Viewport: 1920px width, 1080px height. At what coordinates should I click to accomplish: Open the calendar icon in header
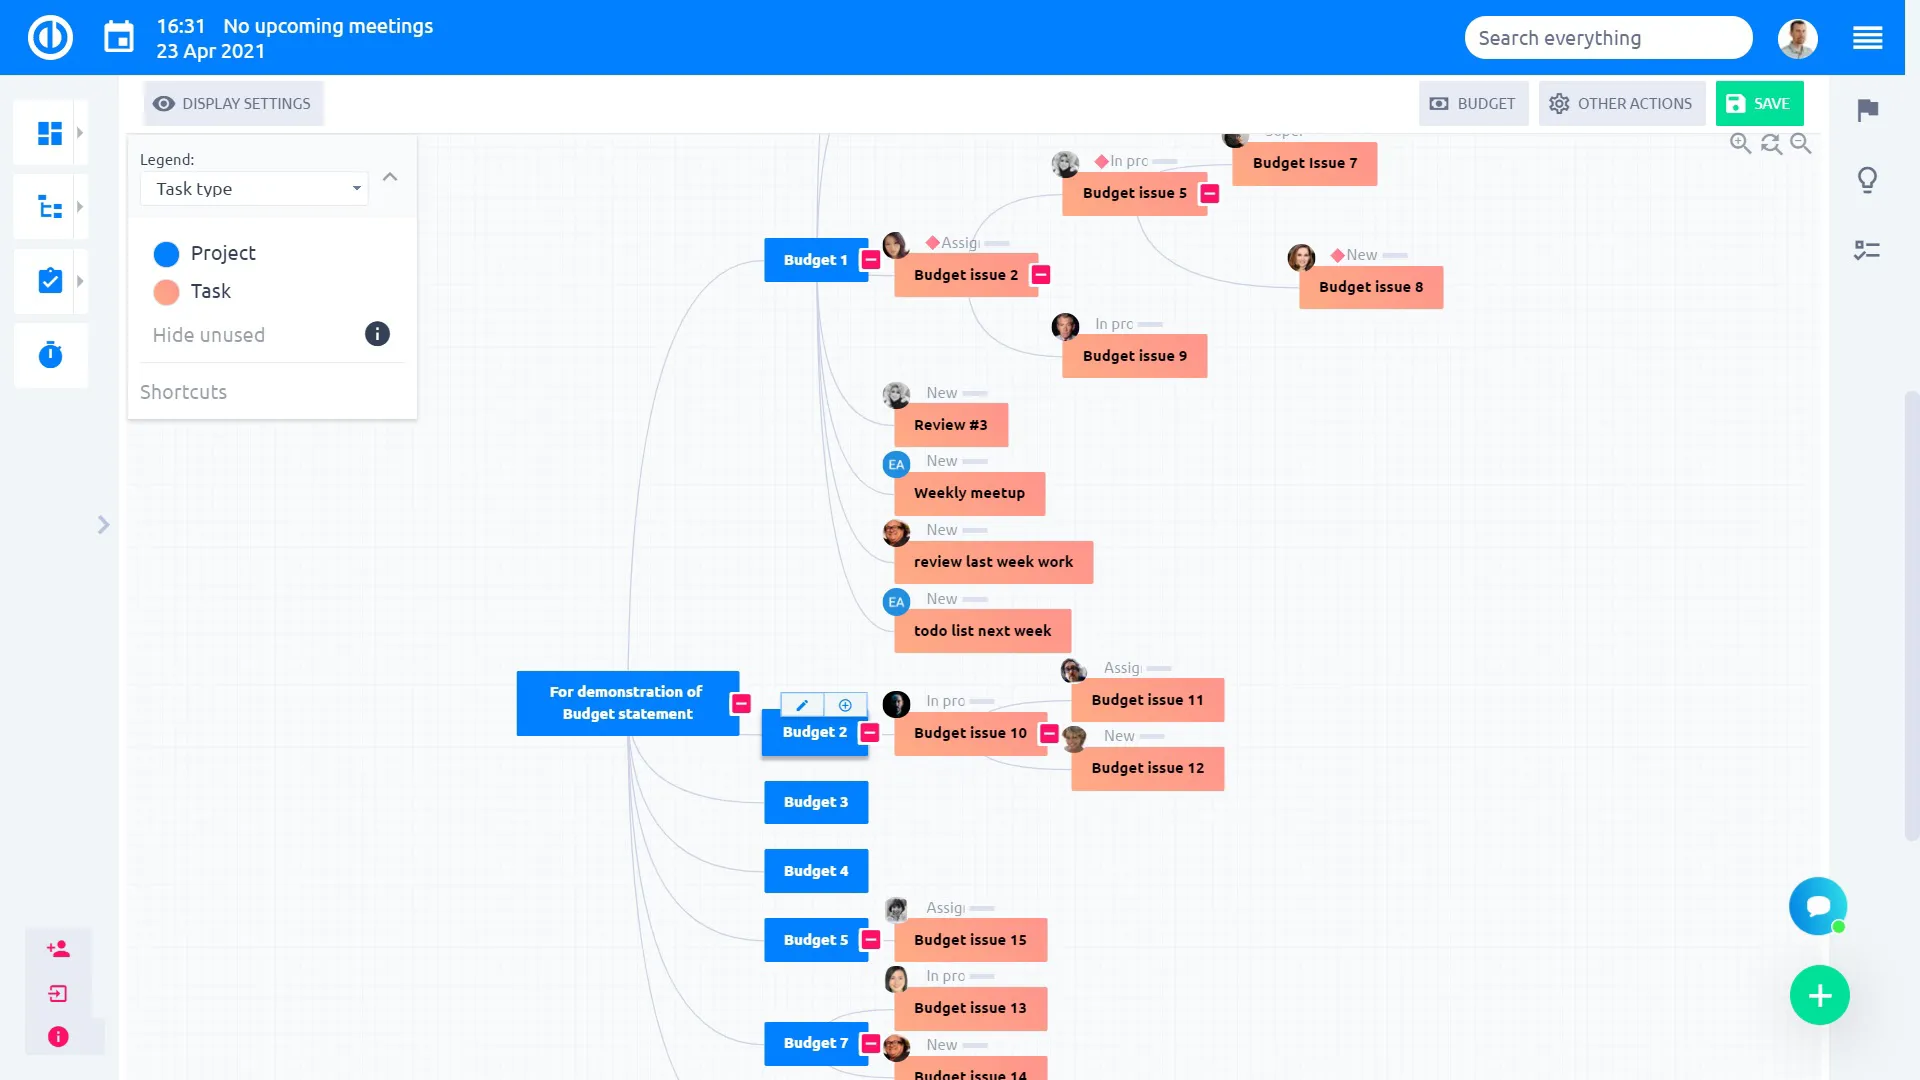pos(119,38)
